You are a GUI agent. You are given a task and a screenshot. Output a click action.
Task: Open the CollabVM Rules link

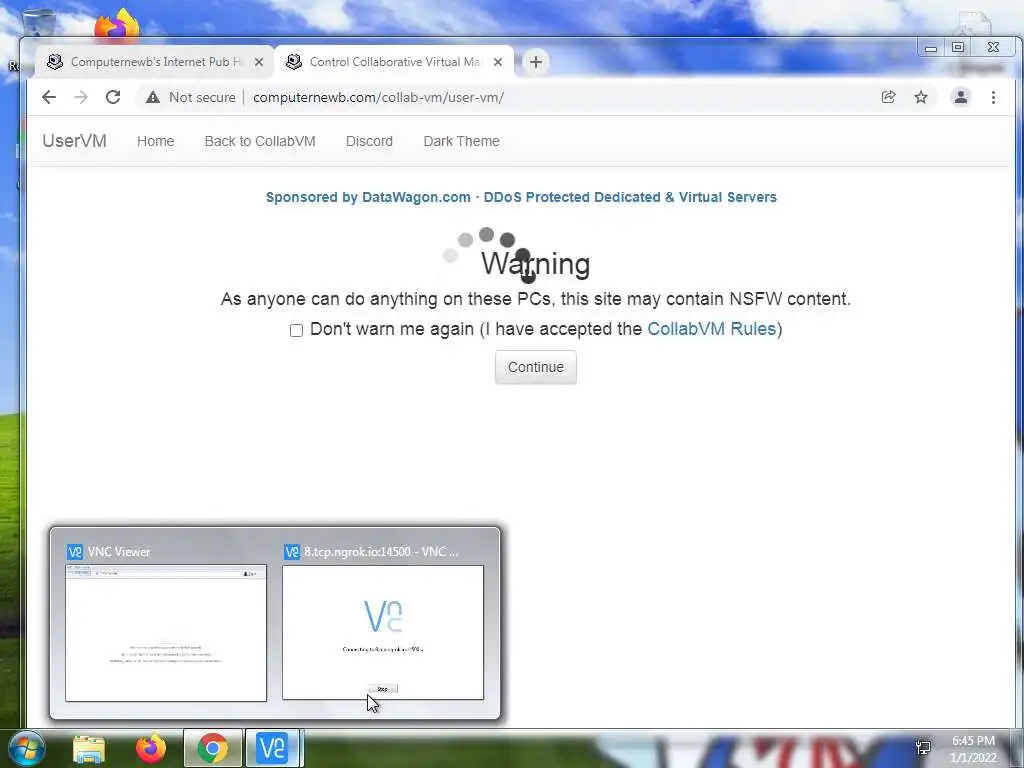click(x=711, y=328)
